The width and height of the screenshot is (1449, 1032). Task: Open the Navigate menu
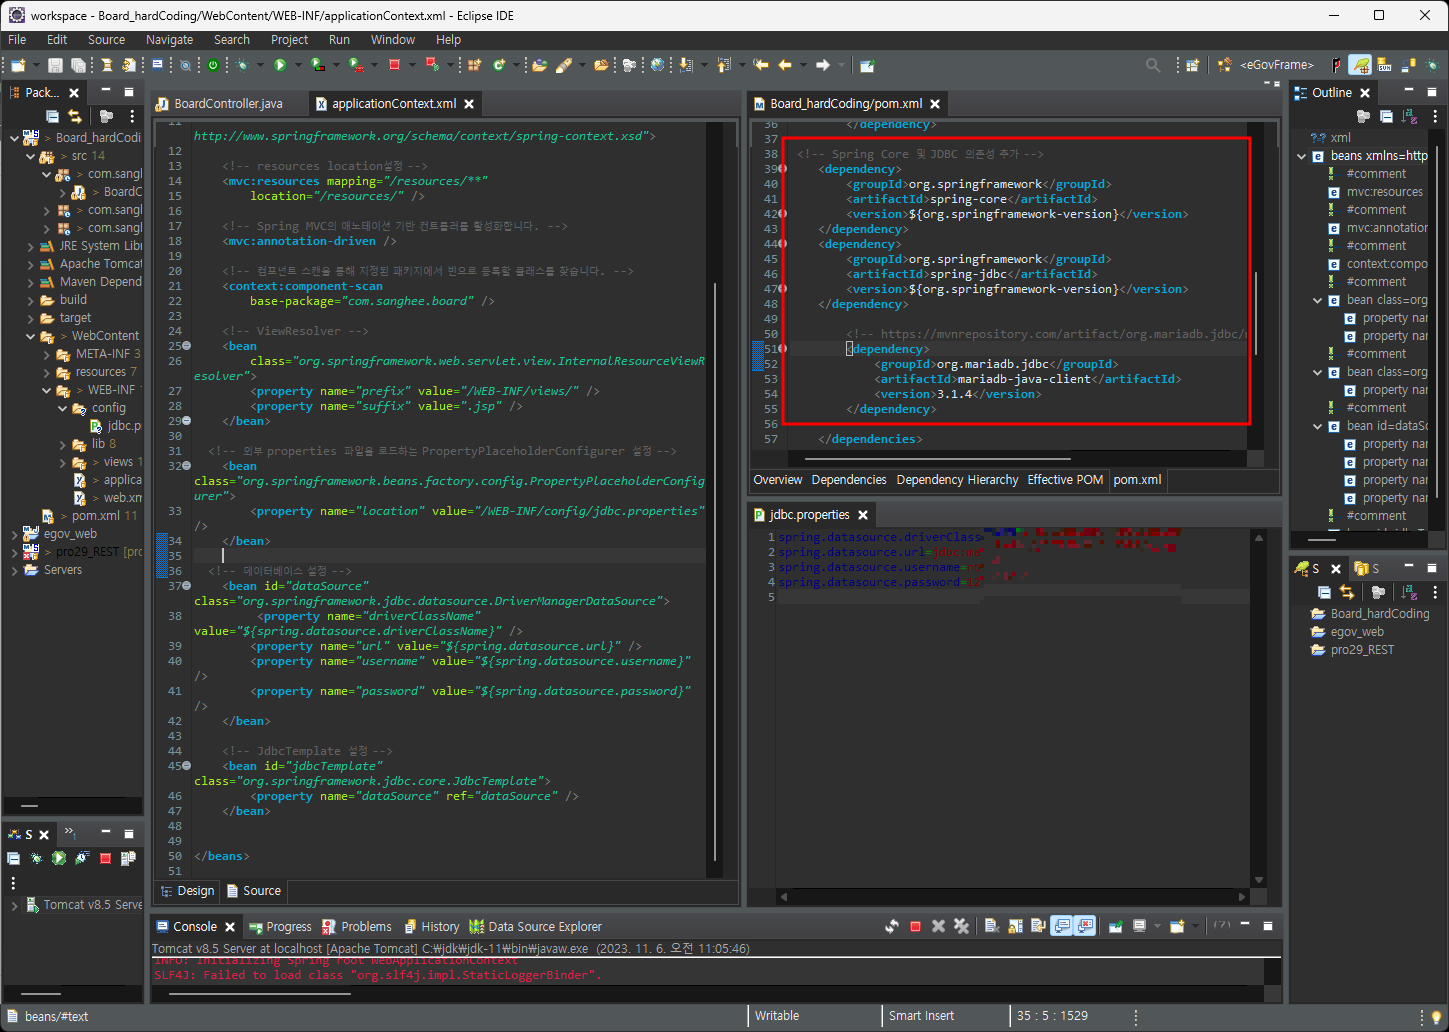coord(169,40)
